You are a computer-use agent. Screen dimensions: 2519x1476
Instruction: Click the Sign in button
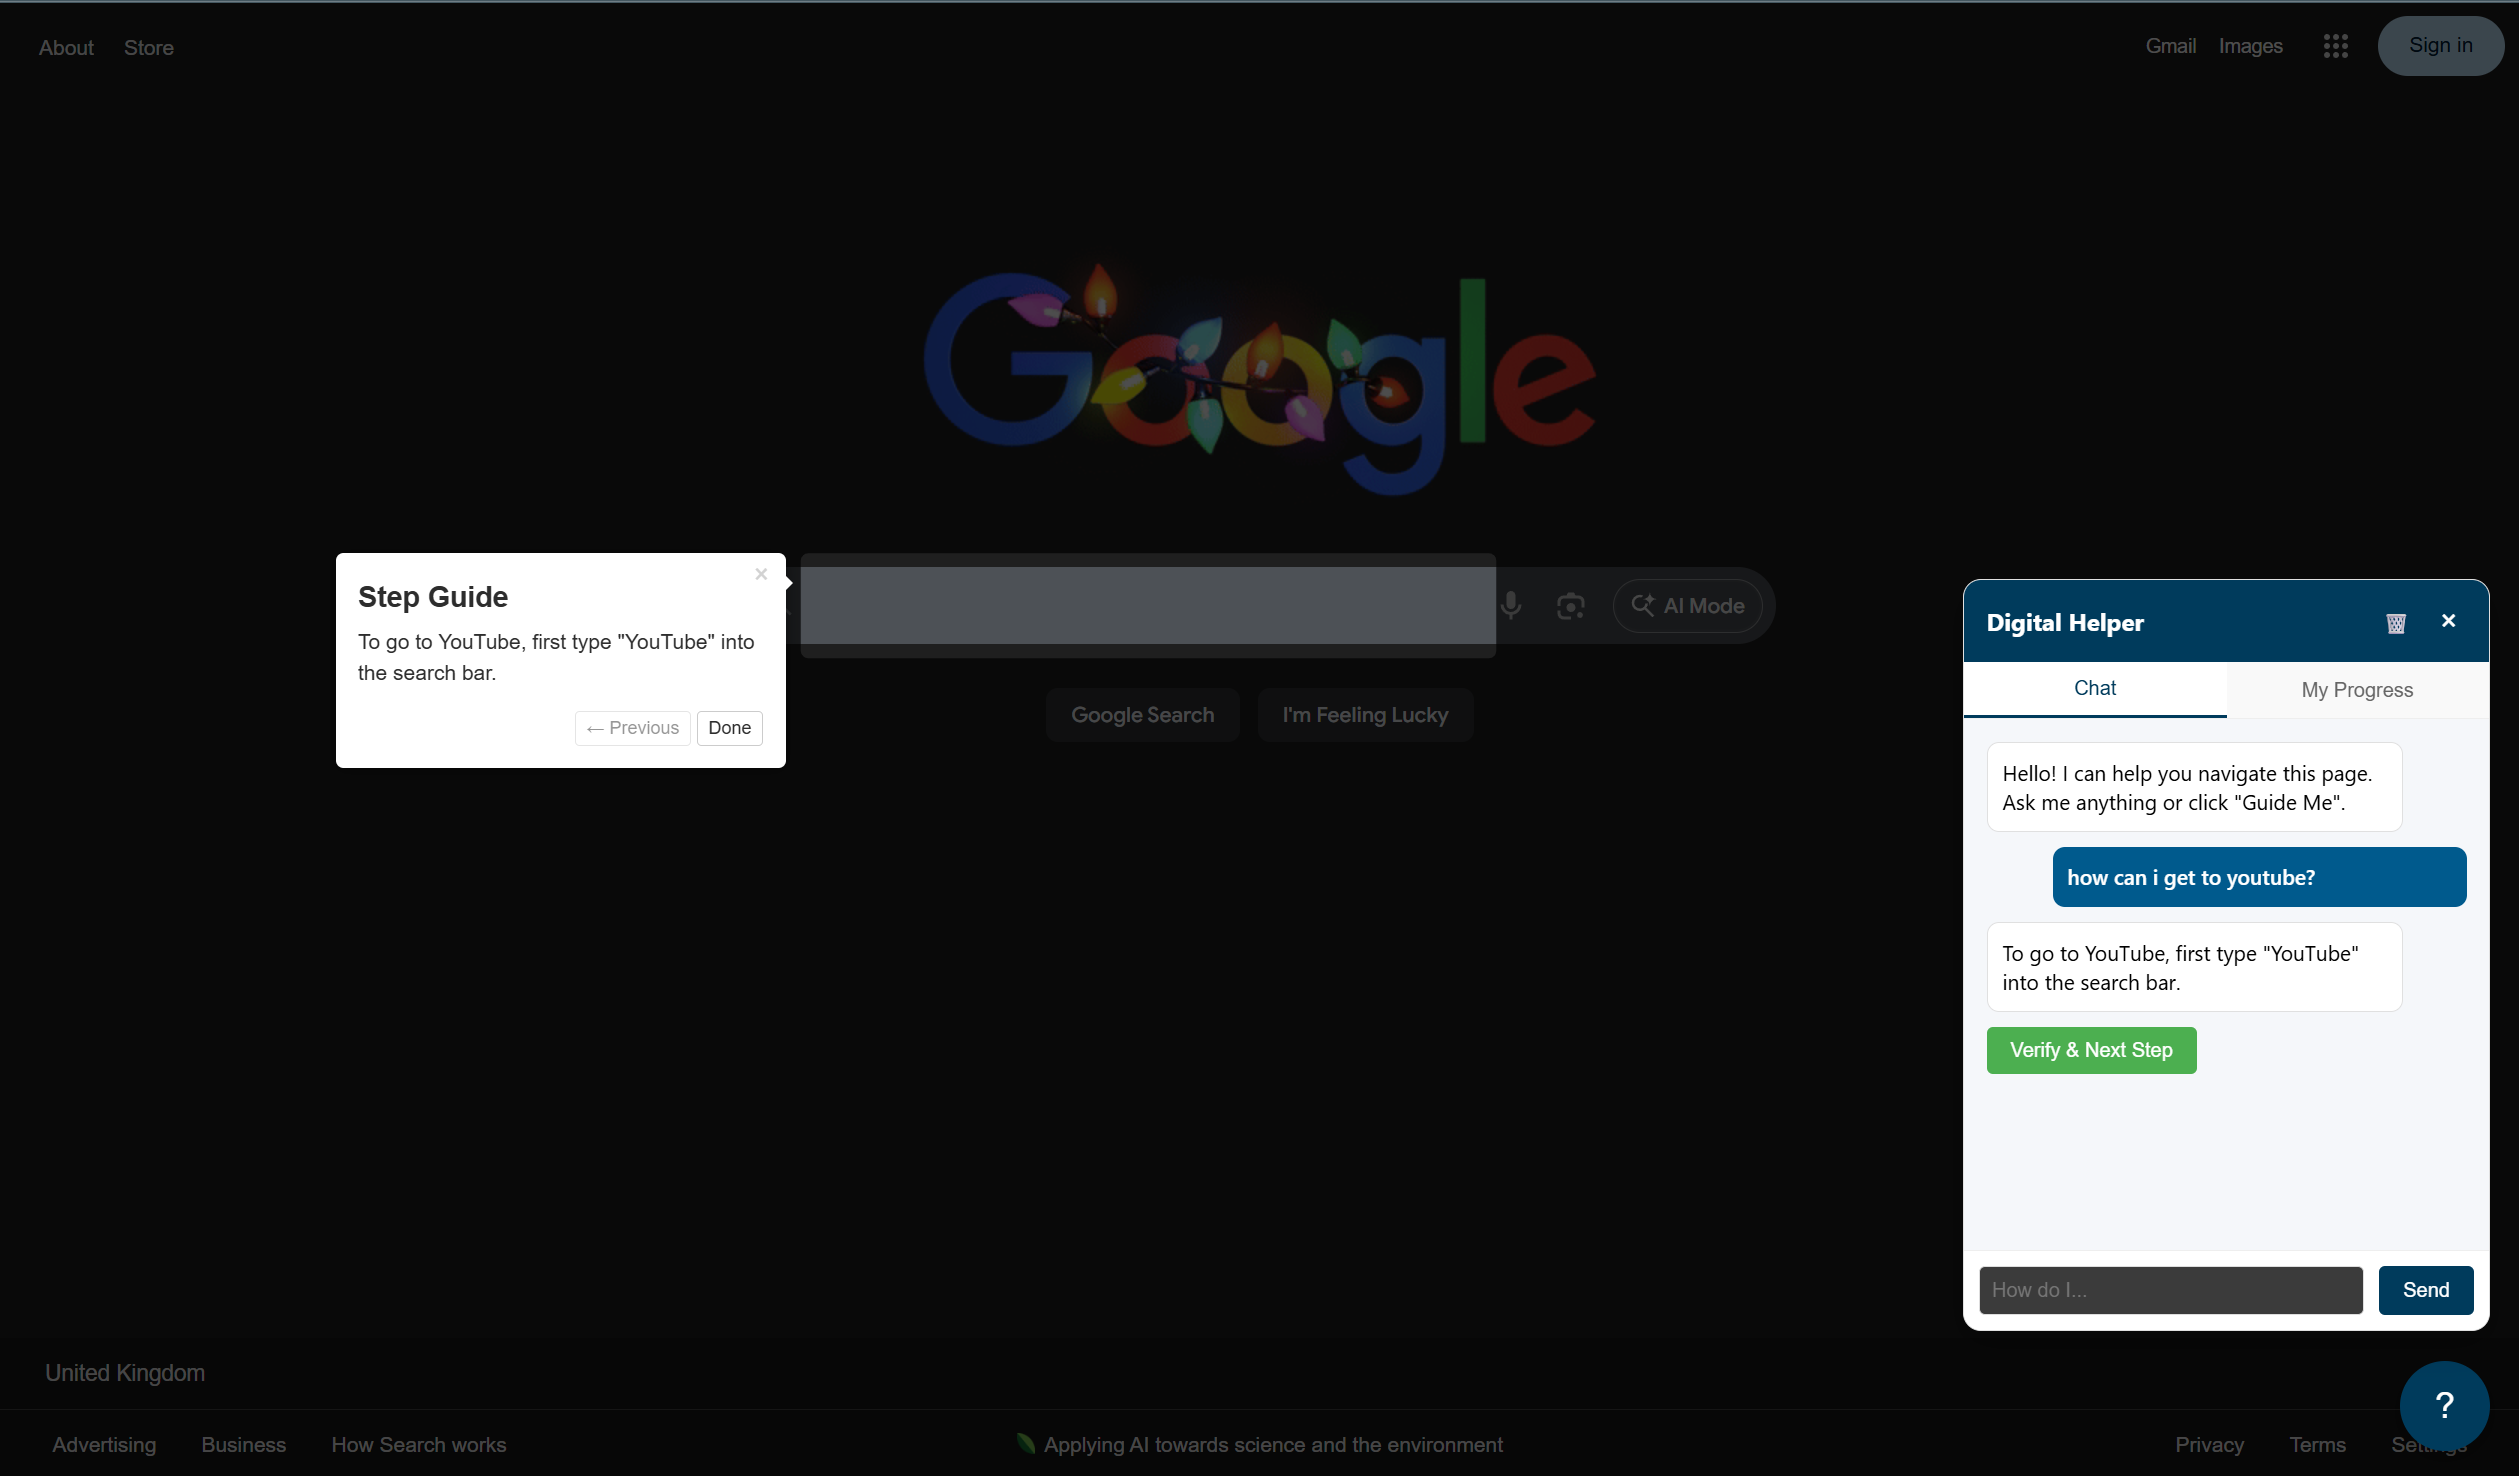pos(2440,46)
